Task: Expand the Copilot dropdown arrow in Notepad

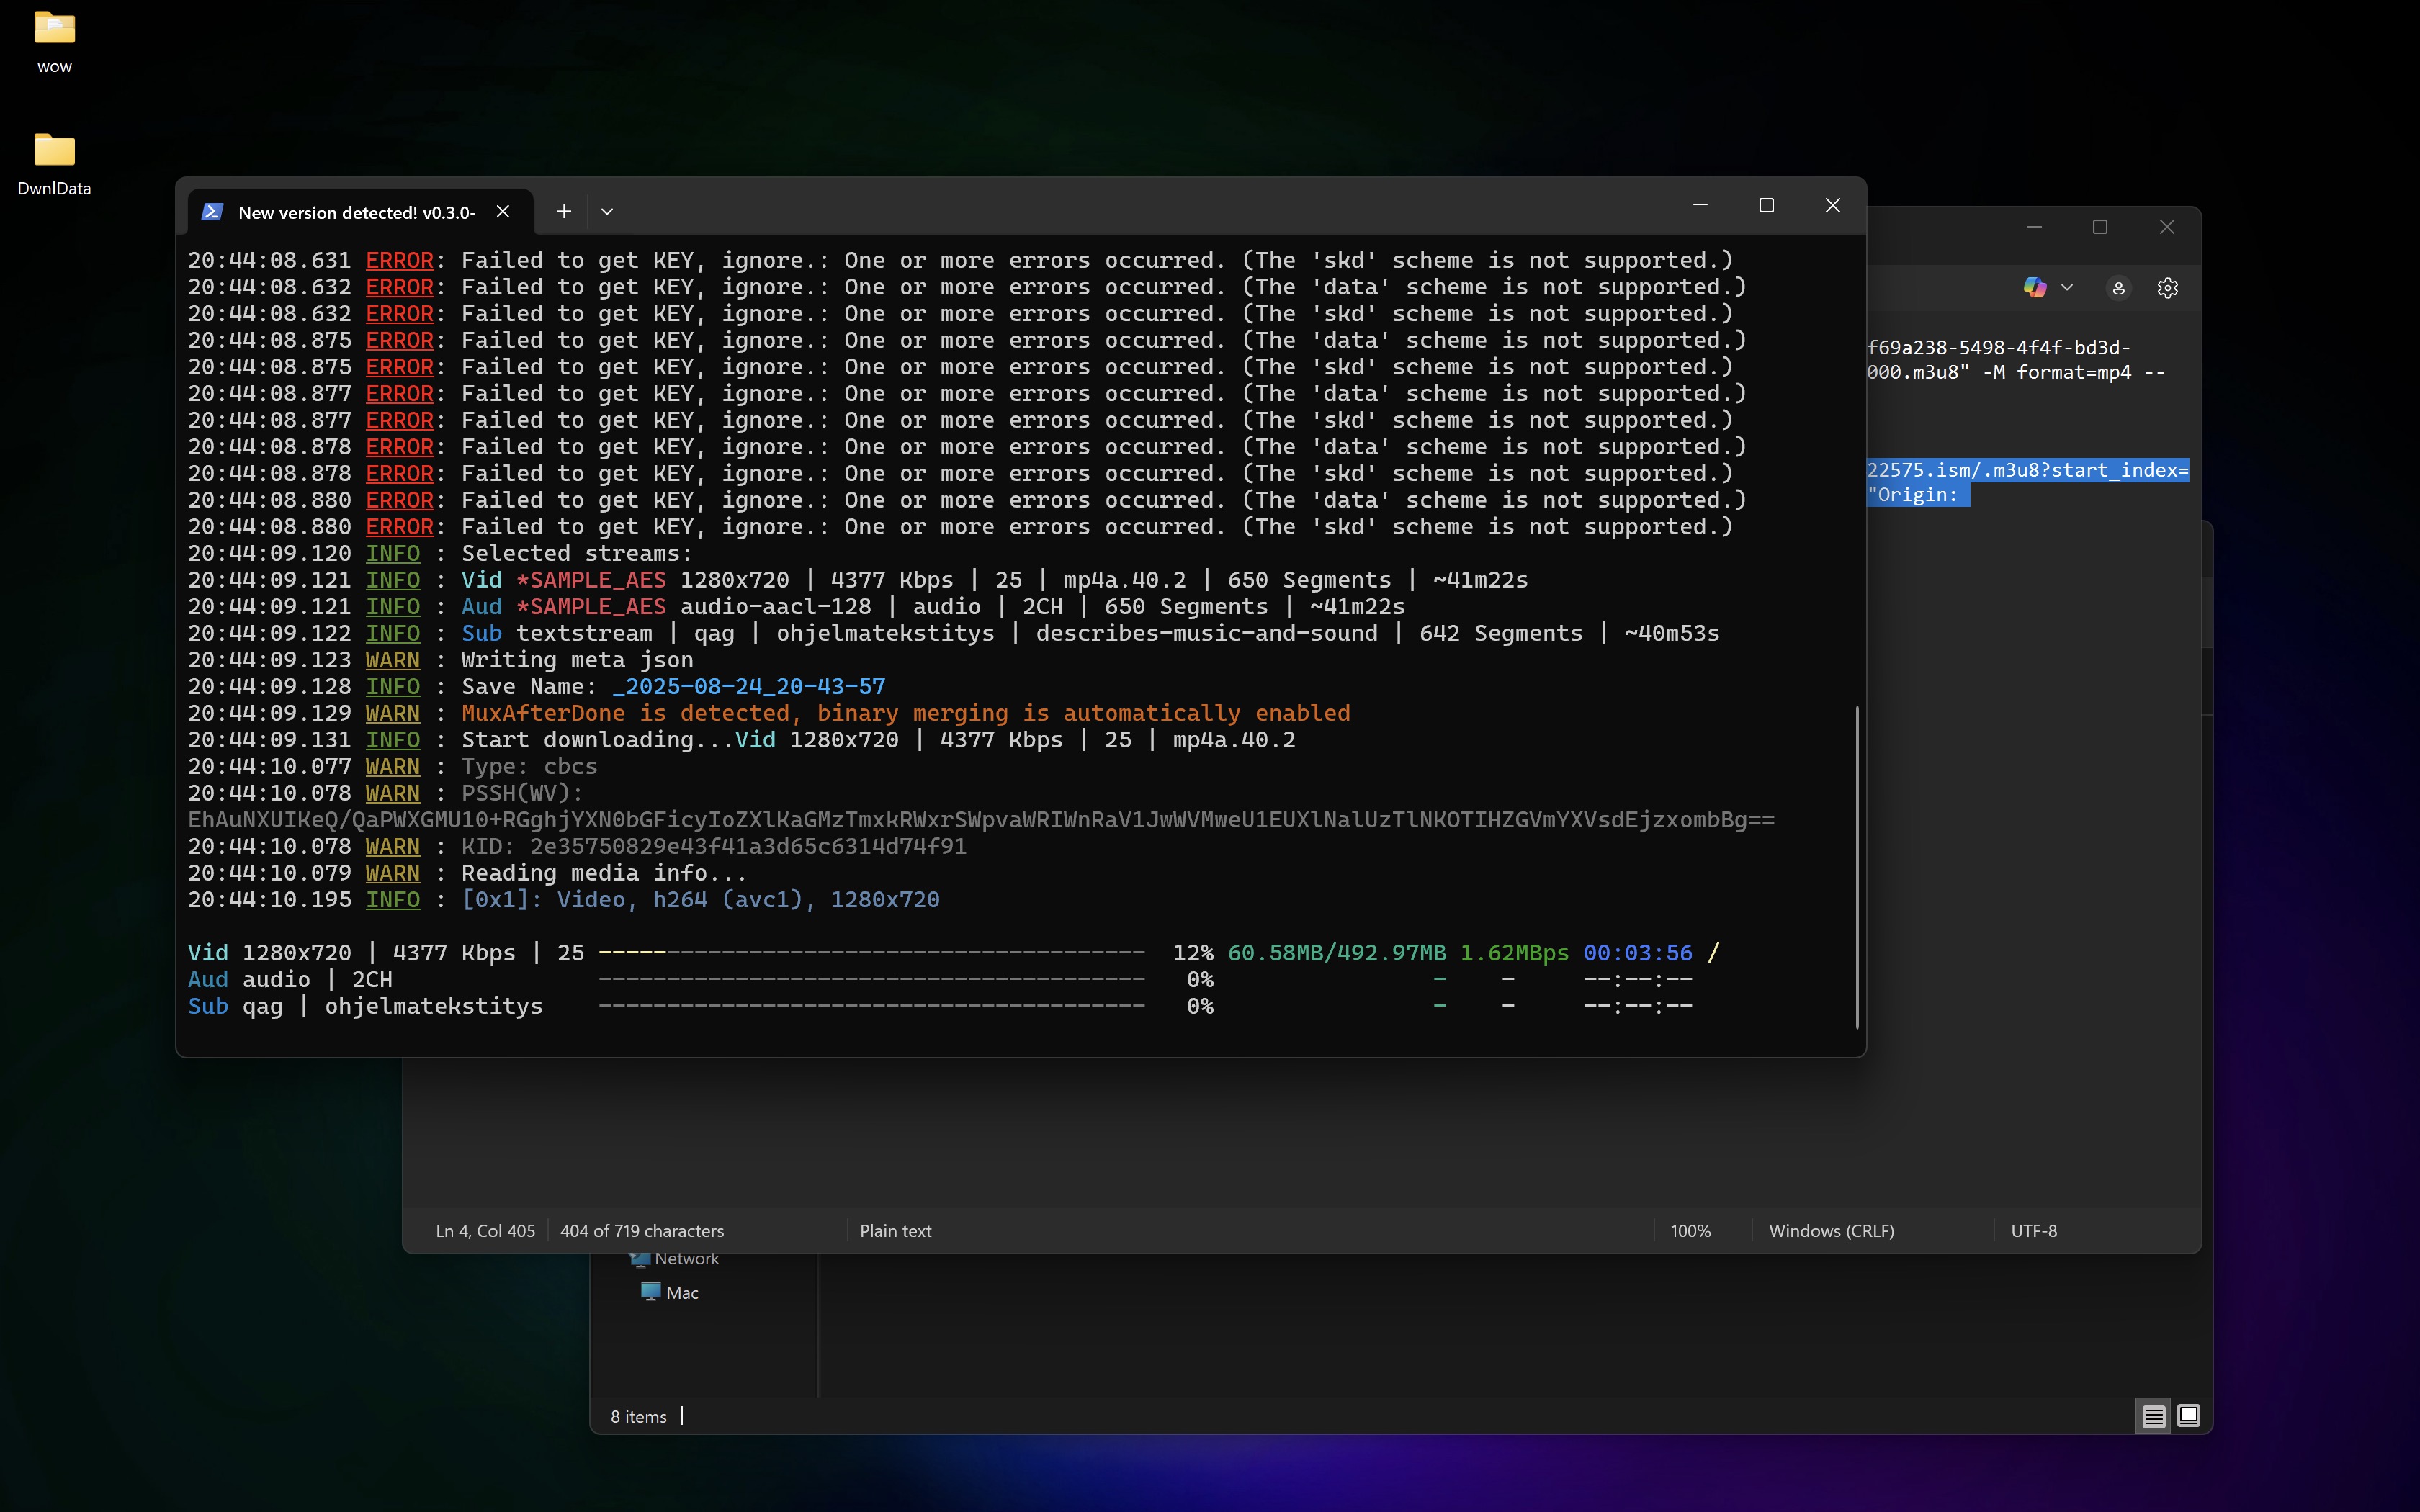Action: point(2067,288)
